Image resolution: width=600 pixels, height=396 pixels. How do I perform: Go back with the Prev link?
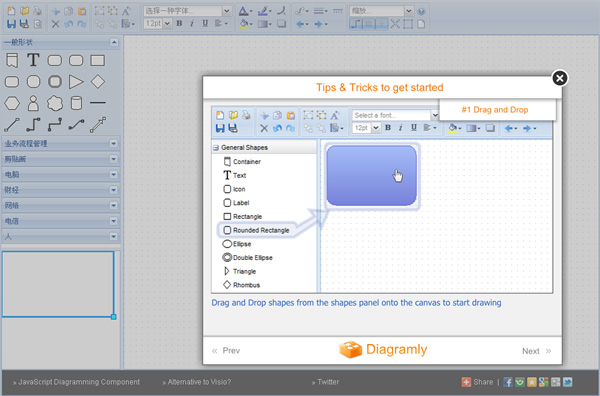(226, 350)
